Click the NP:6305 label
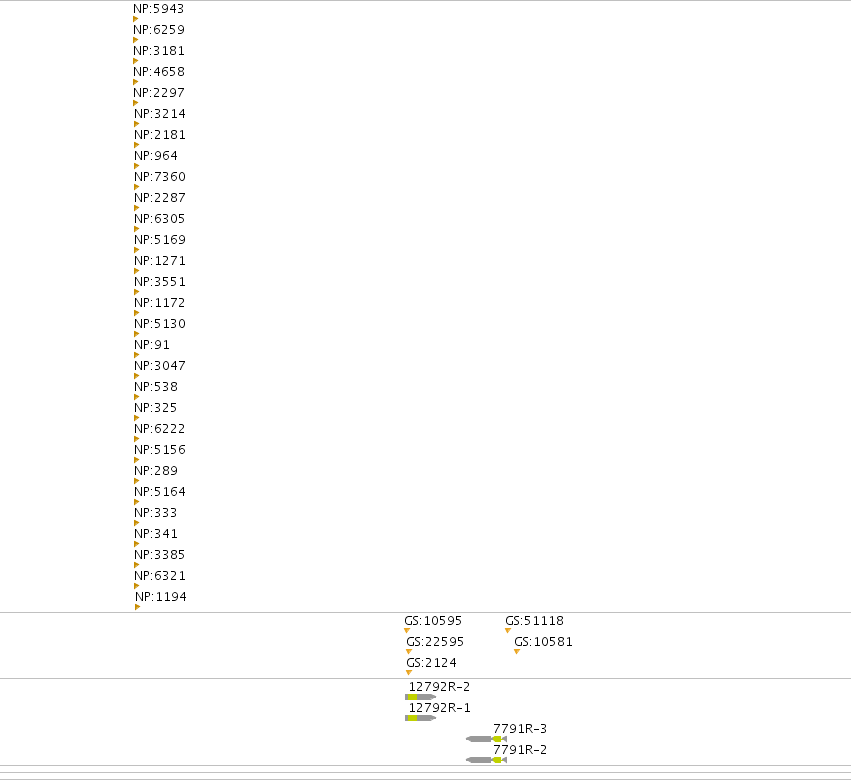The height and width of the screenshot is (780, 851). [x=160, y=219]
